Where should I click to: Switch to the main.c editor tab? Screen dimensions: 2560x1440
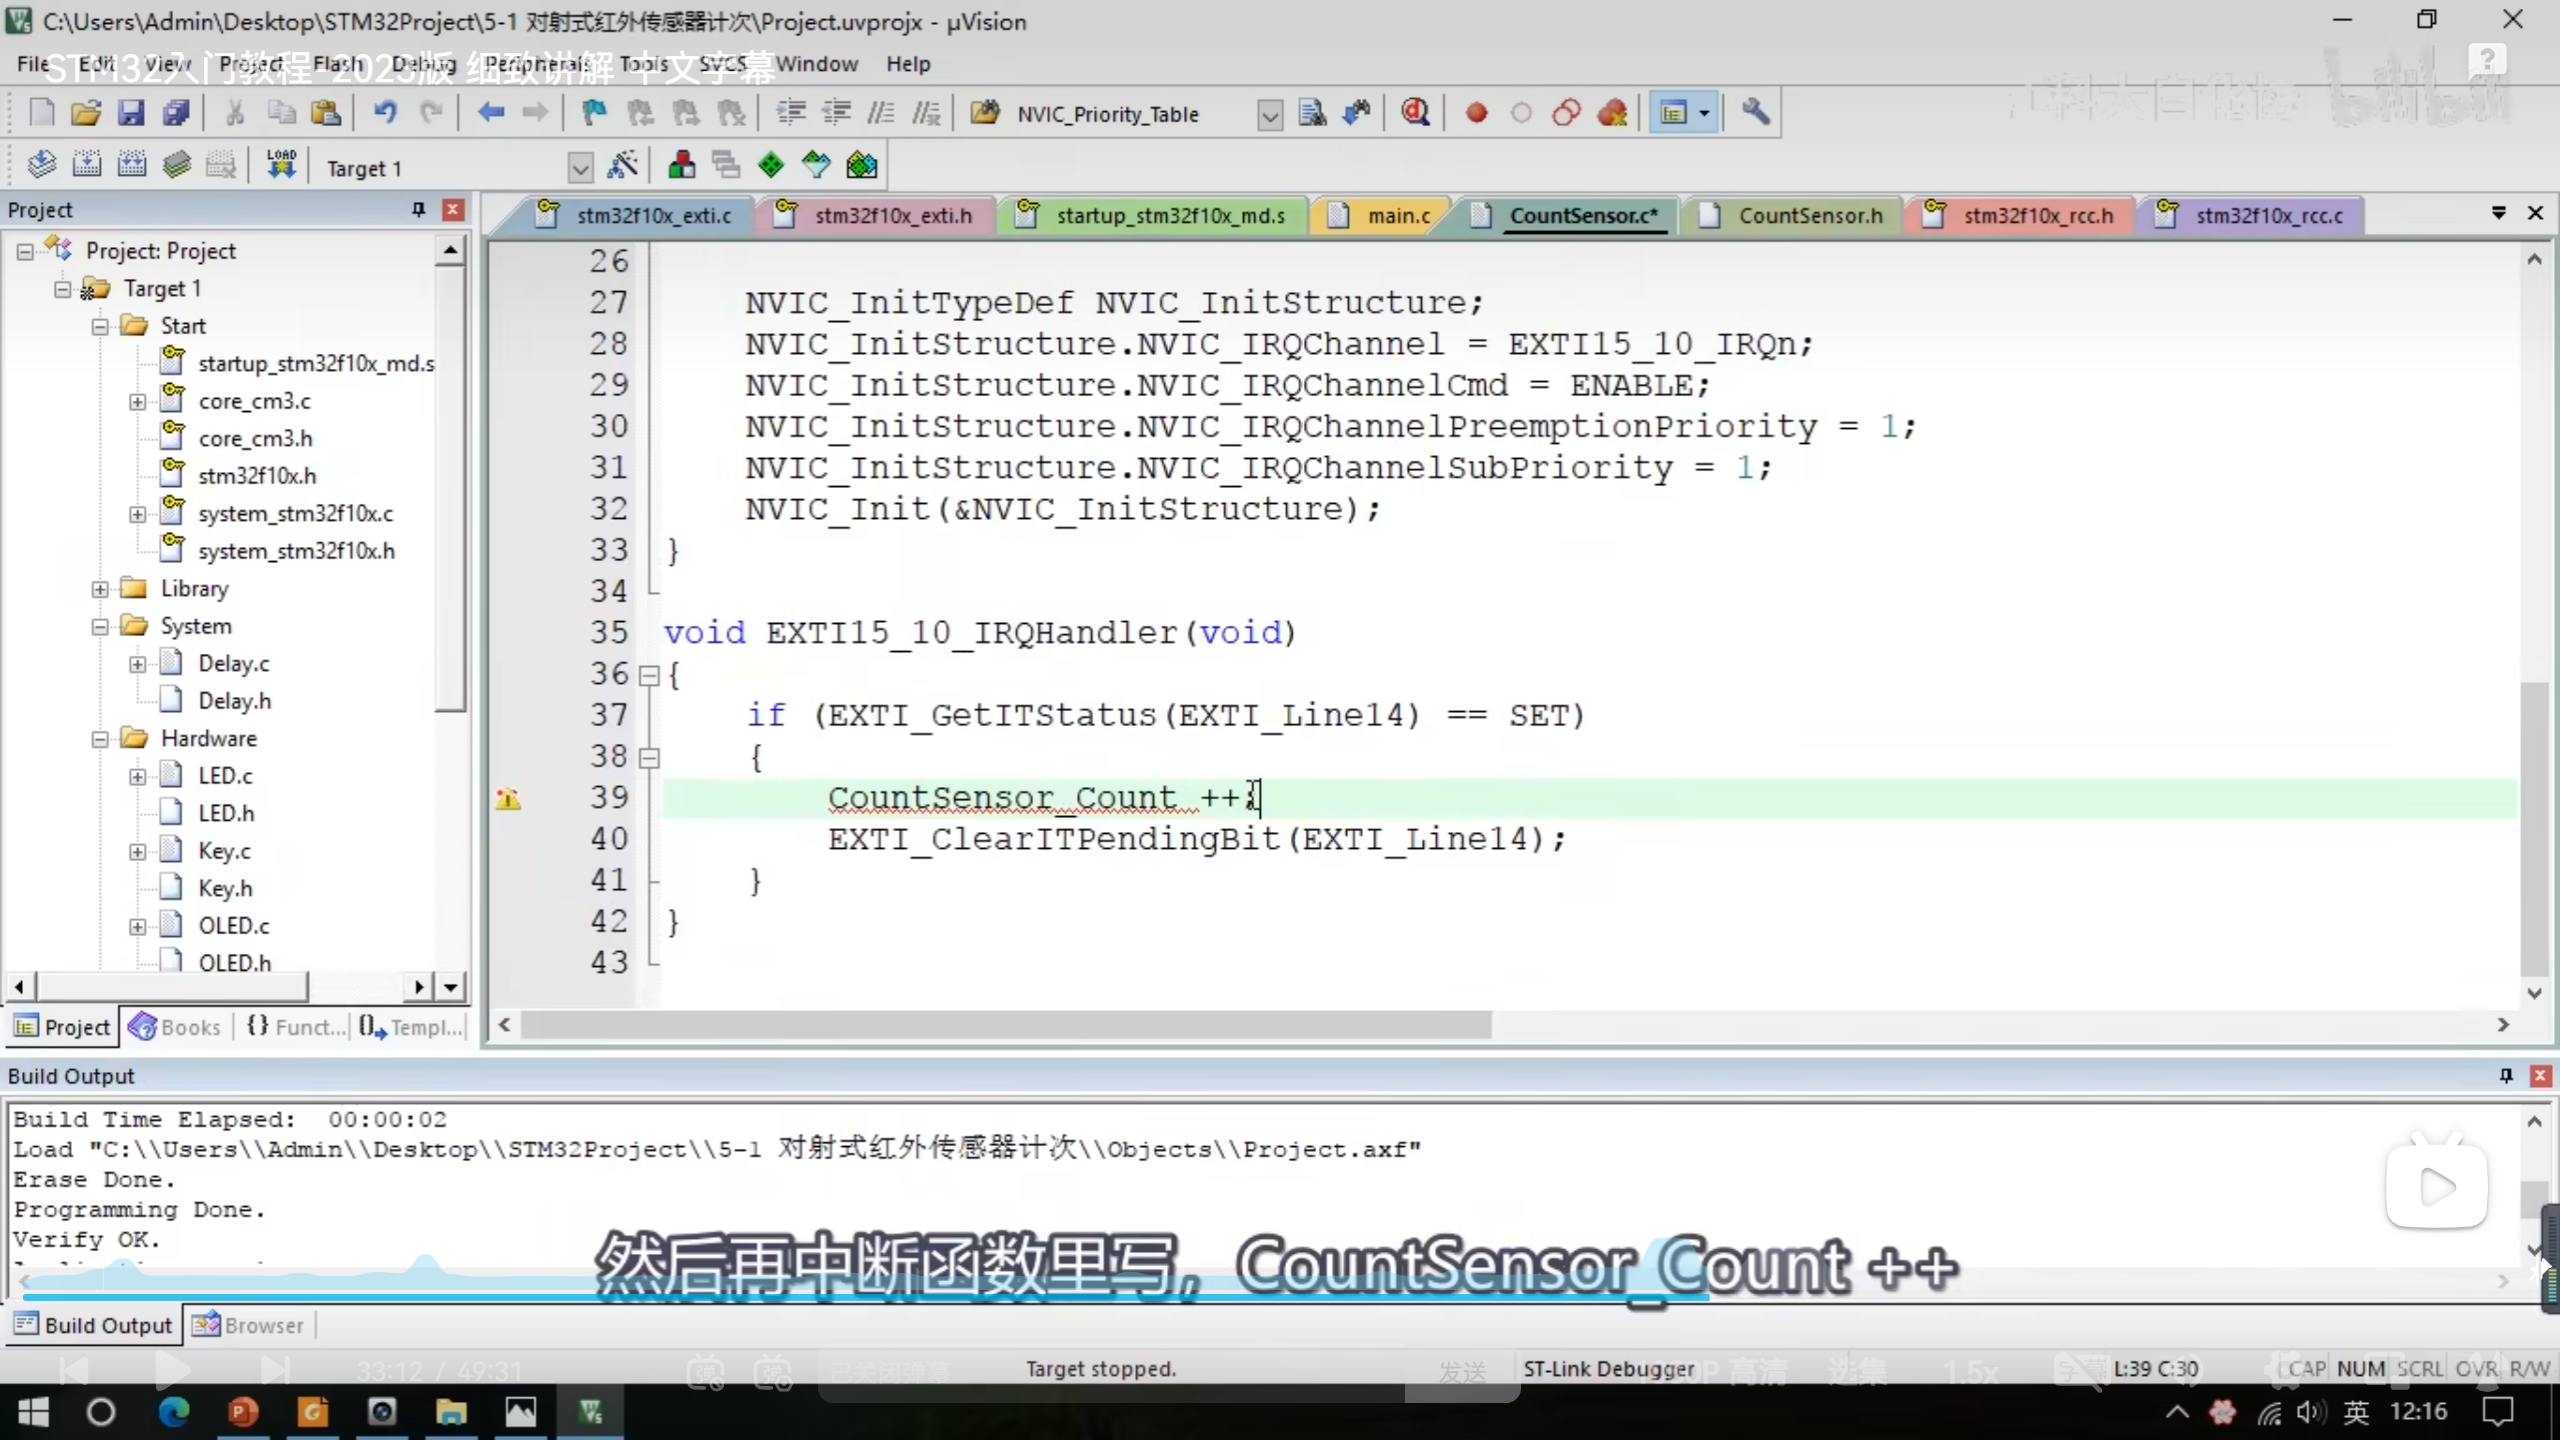point(1397,215)
